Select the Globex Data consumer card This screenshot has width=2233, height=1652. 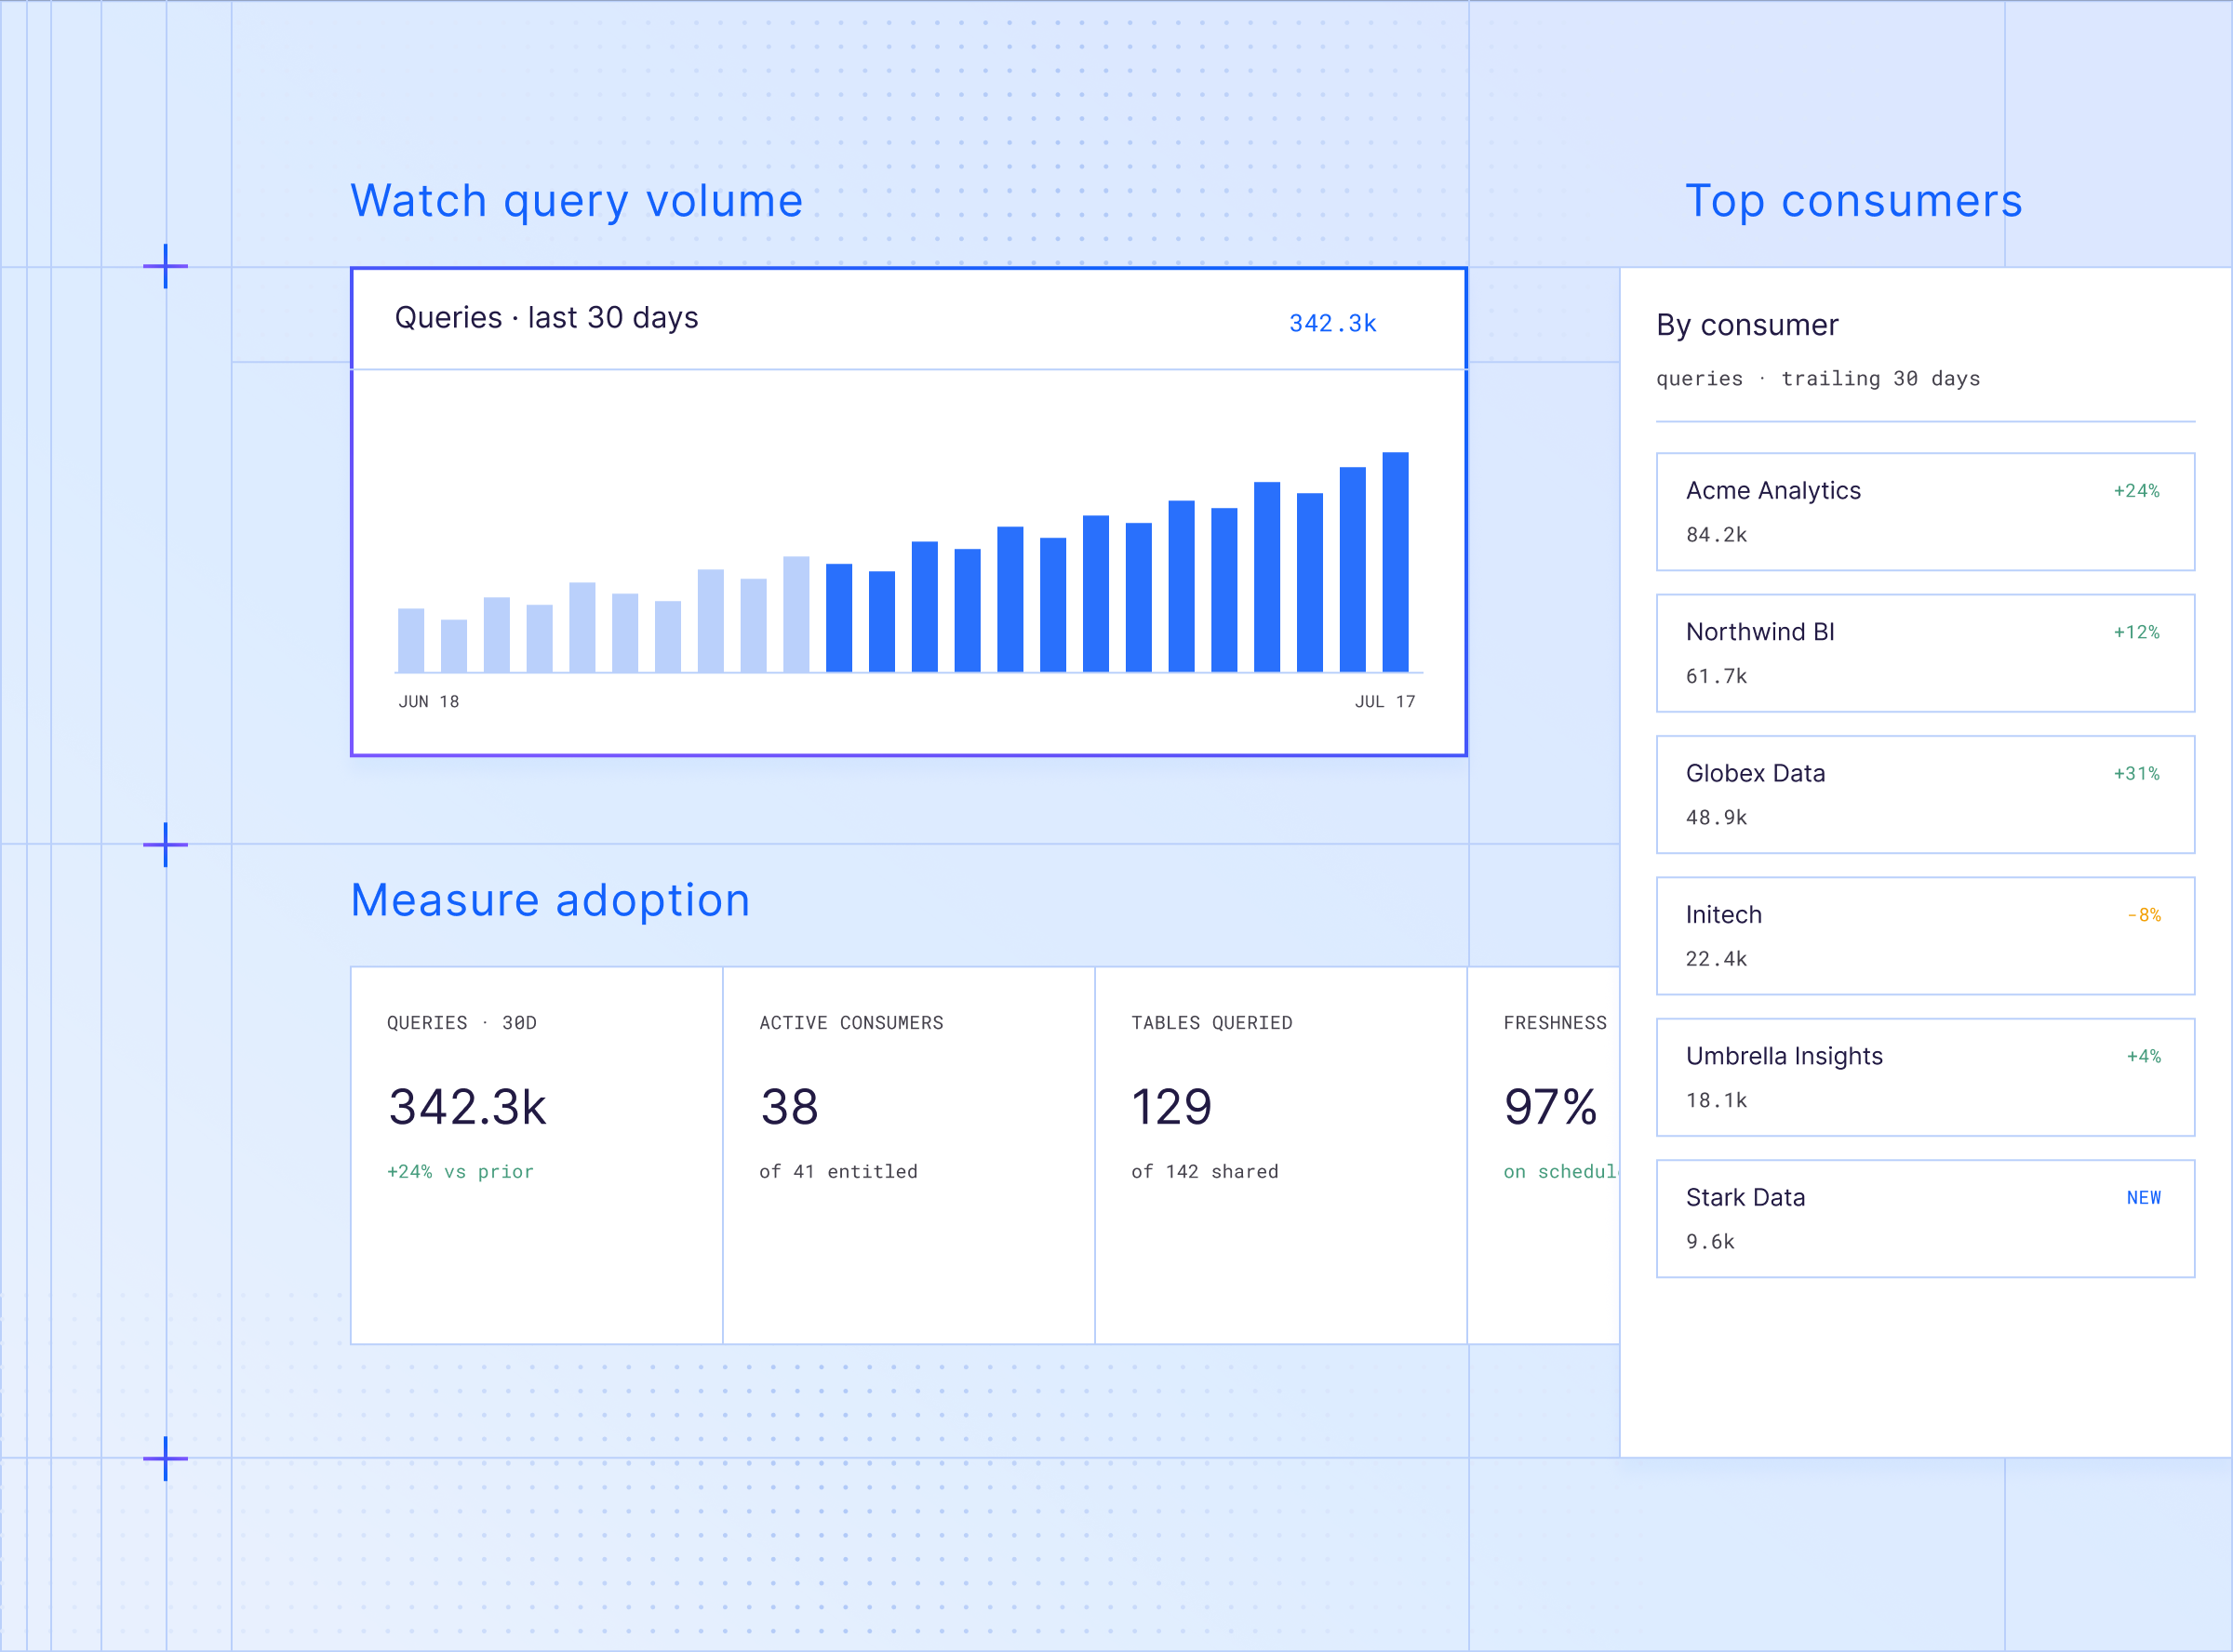point(1925,795)
